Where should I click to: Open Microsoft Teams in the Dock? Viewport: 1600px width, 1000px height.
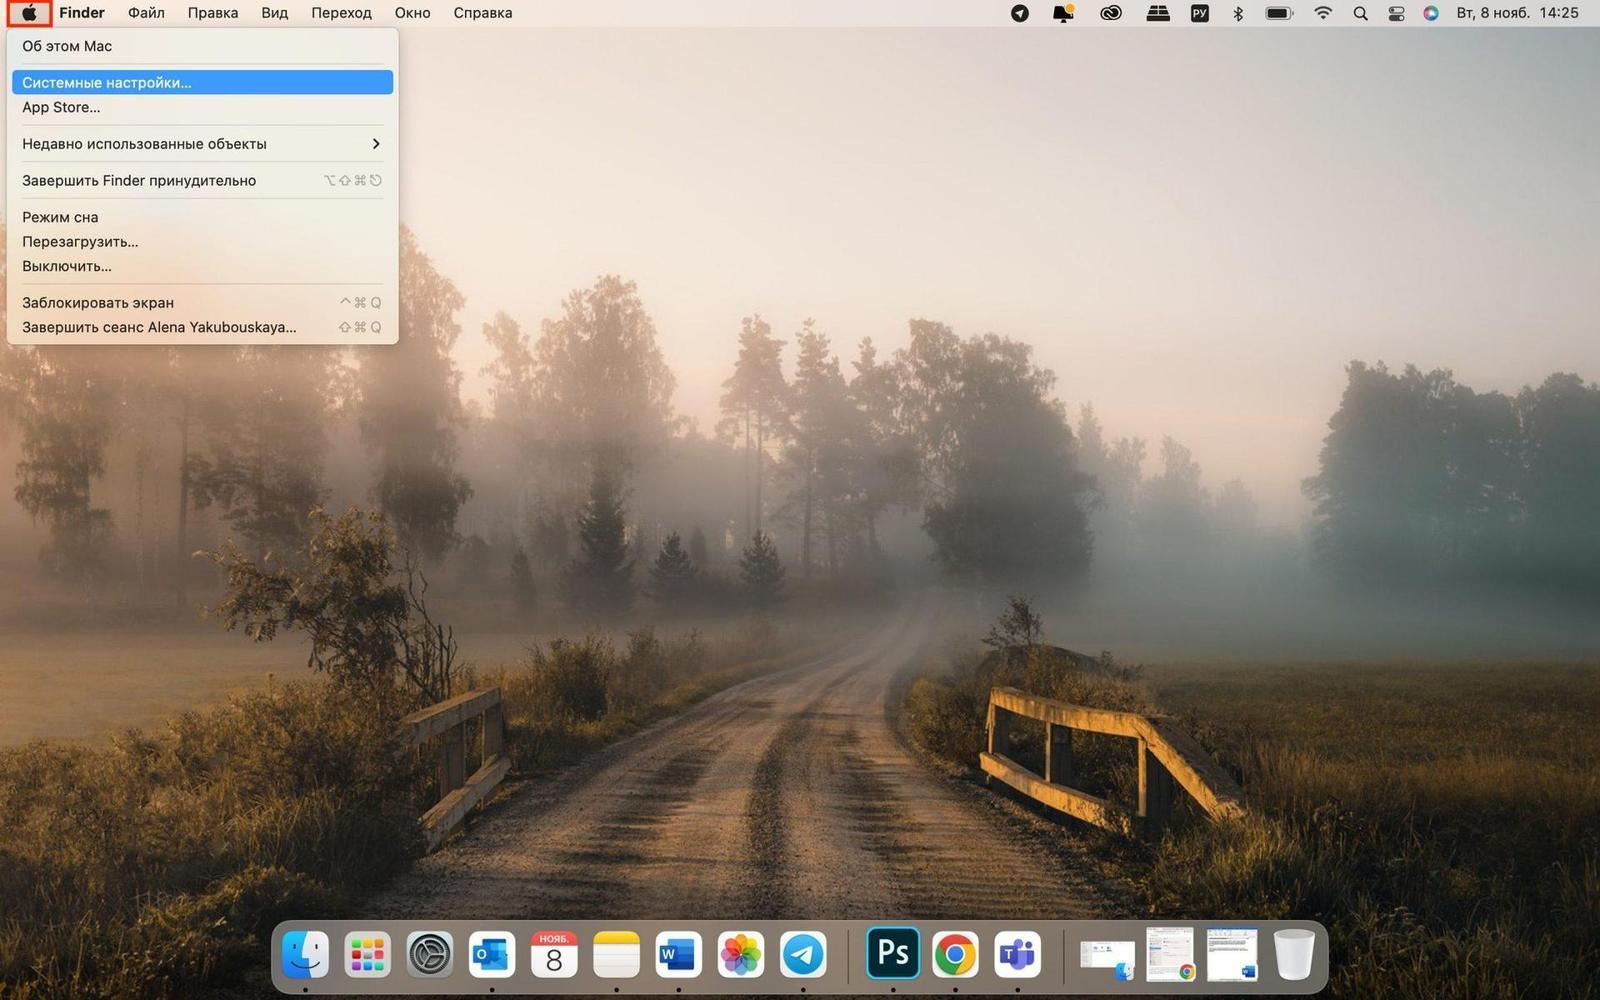tap(1017, 955)
